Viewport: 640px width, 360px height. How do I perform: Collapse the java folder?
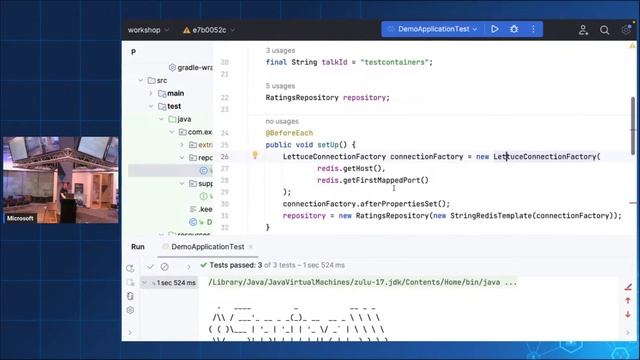161,119
